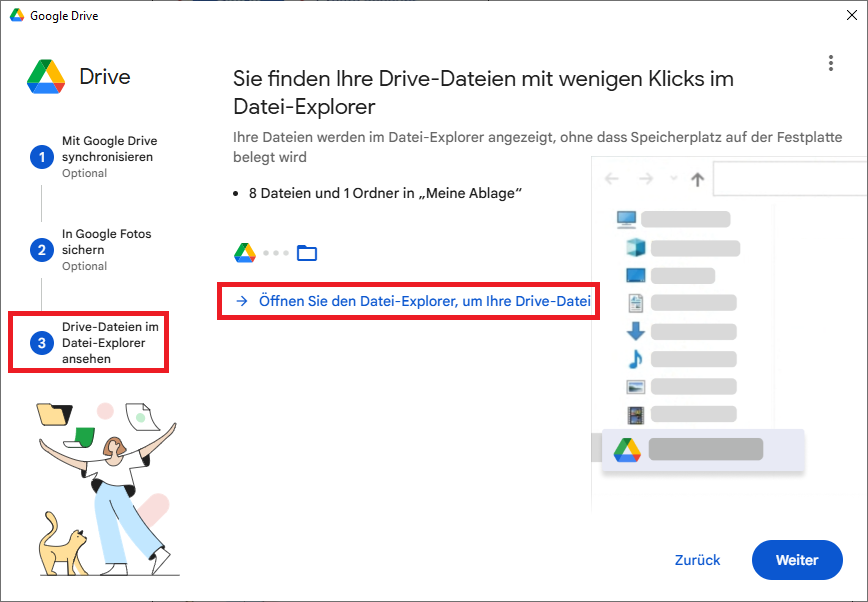Expand the small history dropdown arrow
Viewport: 868px width, 602px height.
click(673, 179)
